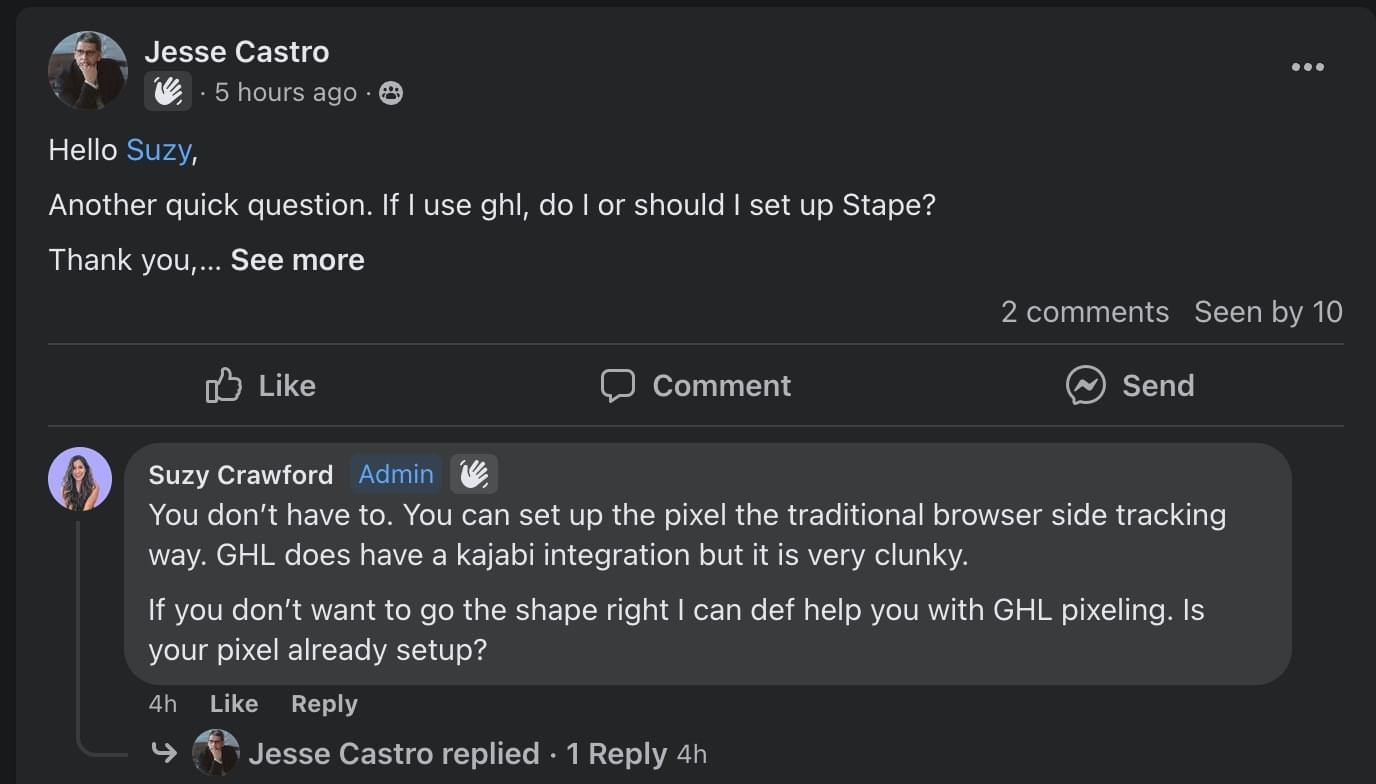The image size is (1376, 784).
Task: Click the group audience icon beside timestamp
Action: (x=391, y=93)
